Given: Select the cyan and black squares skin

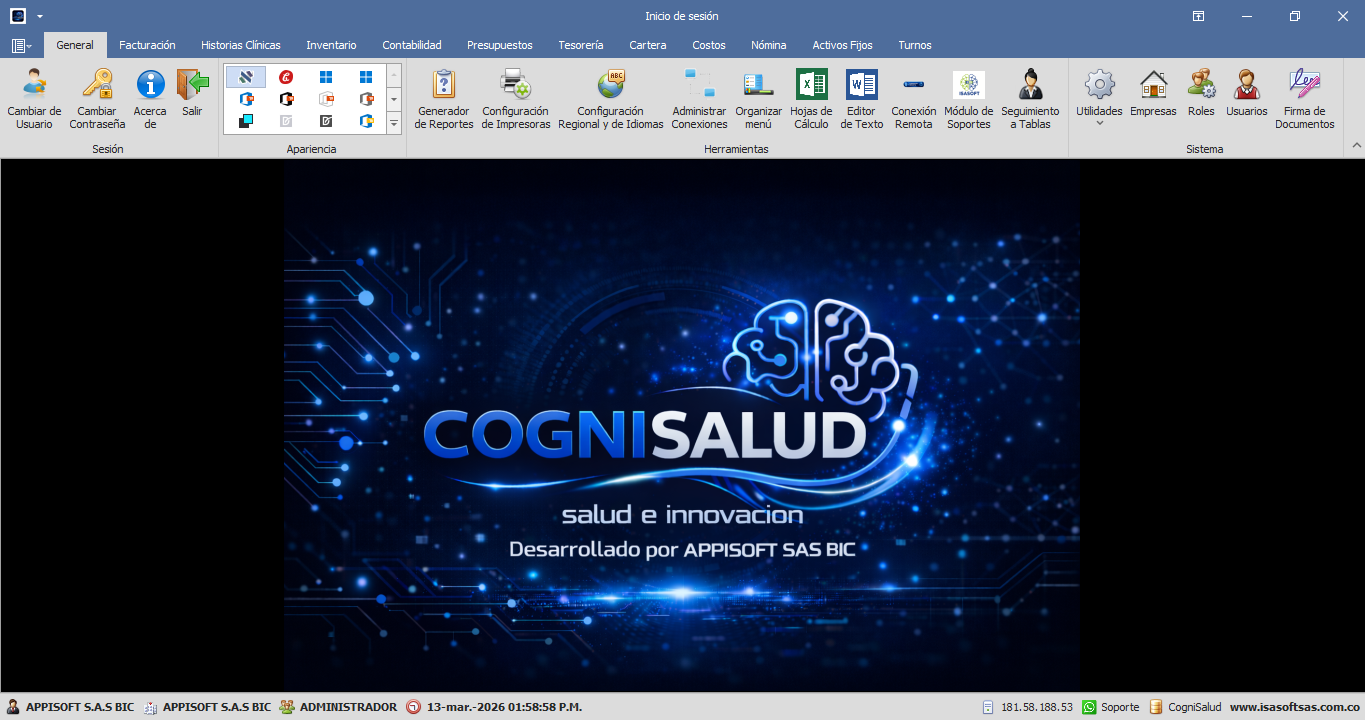Looking at the screenshot, I should (246, 121).
